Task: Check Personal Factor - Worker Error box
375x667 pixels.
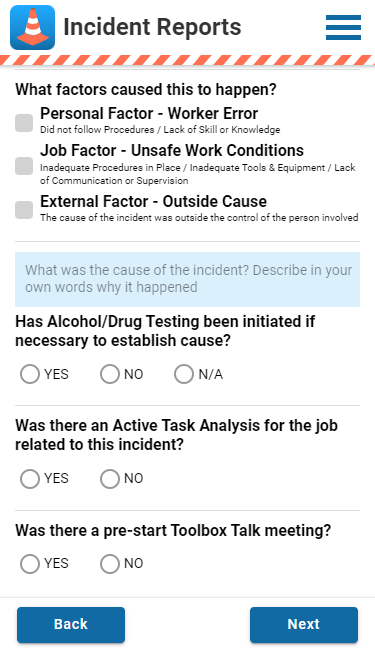Action: click(x=24, y=123)
